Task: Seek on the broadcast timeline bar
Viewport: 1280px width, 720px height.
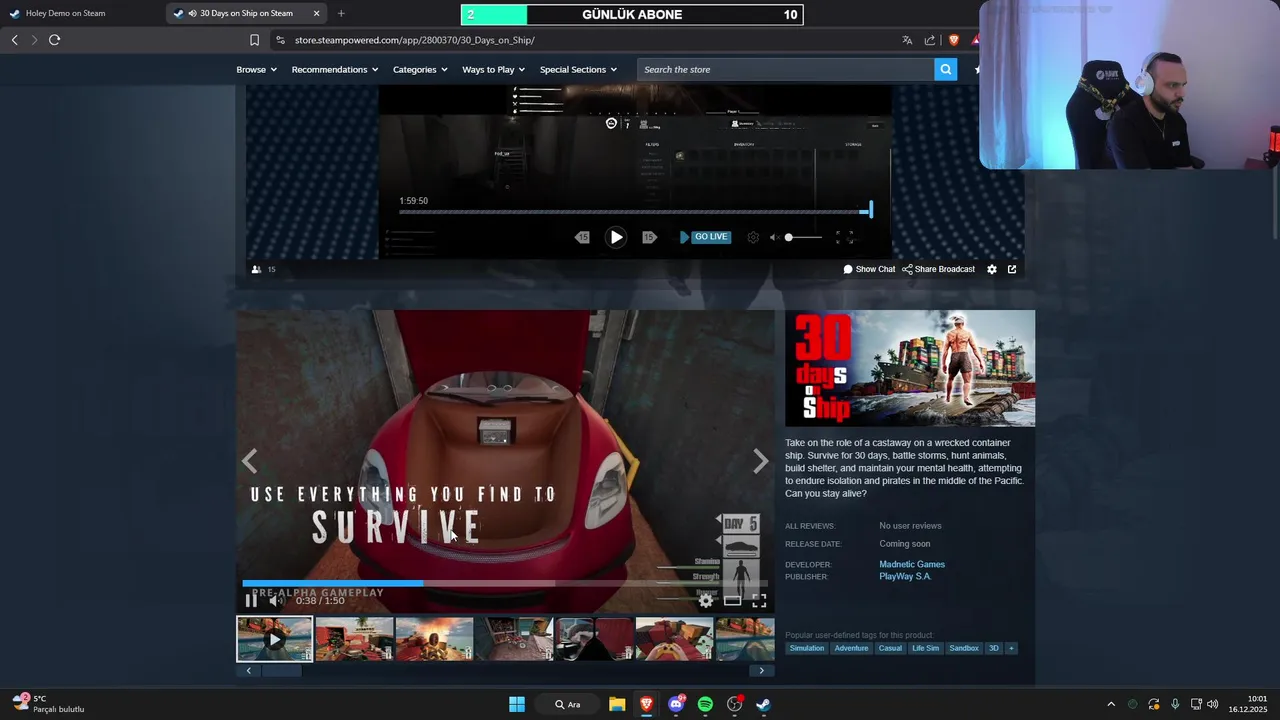Action: pos(635,211)
